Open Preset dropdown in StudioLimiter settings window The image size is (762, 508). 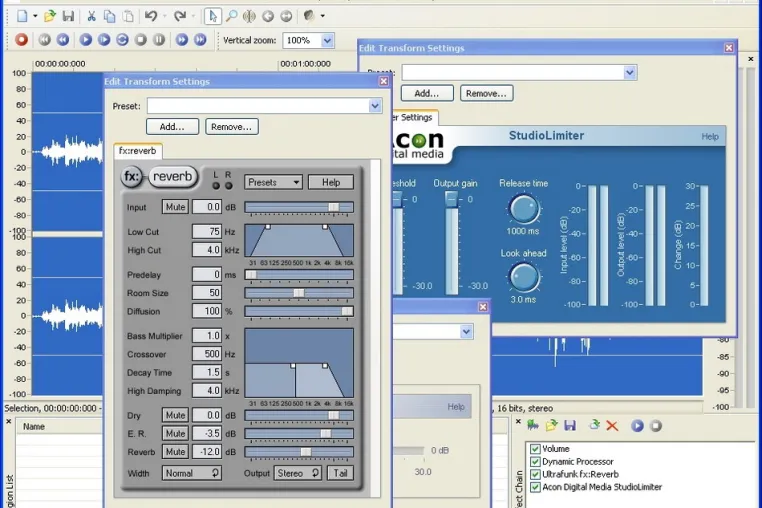click(x=630, y=72)
